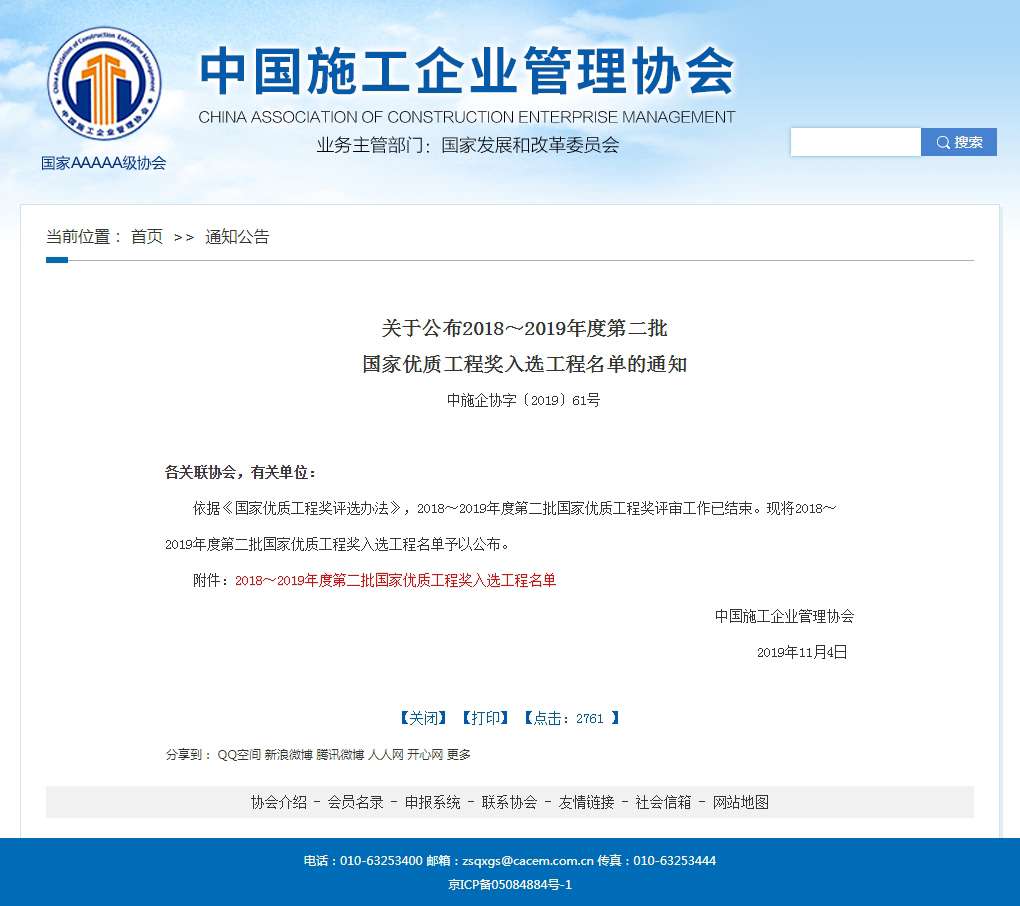
Task: Open 更多 share options
Action: pos(459,754)
